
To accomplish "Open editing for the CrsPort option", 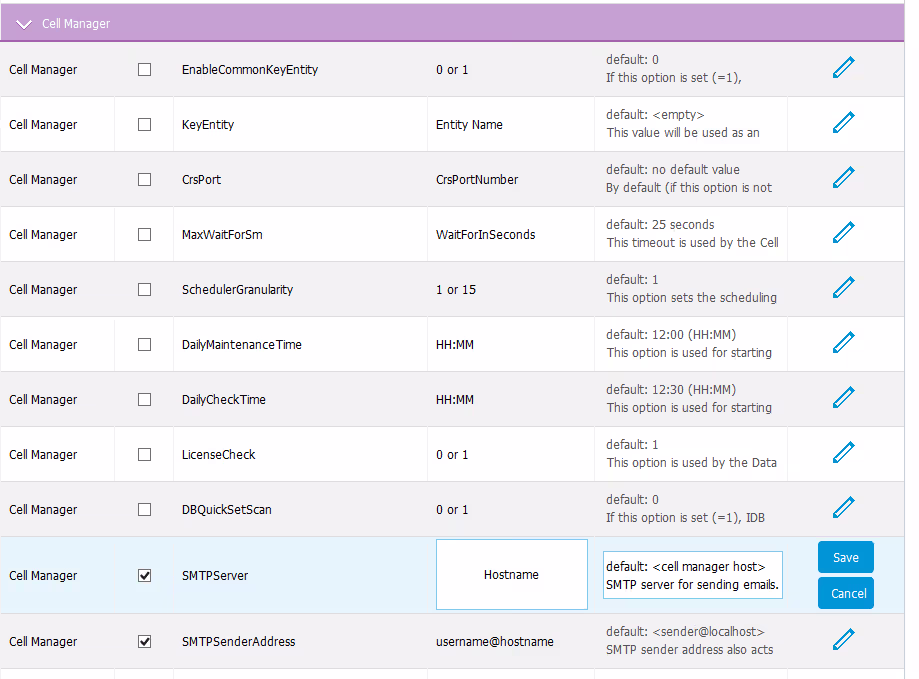I will 844,178.
